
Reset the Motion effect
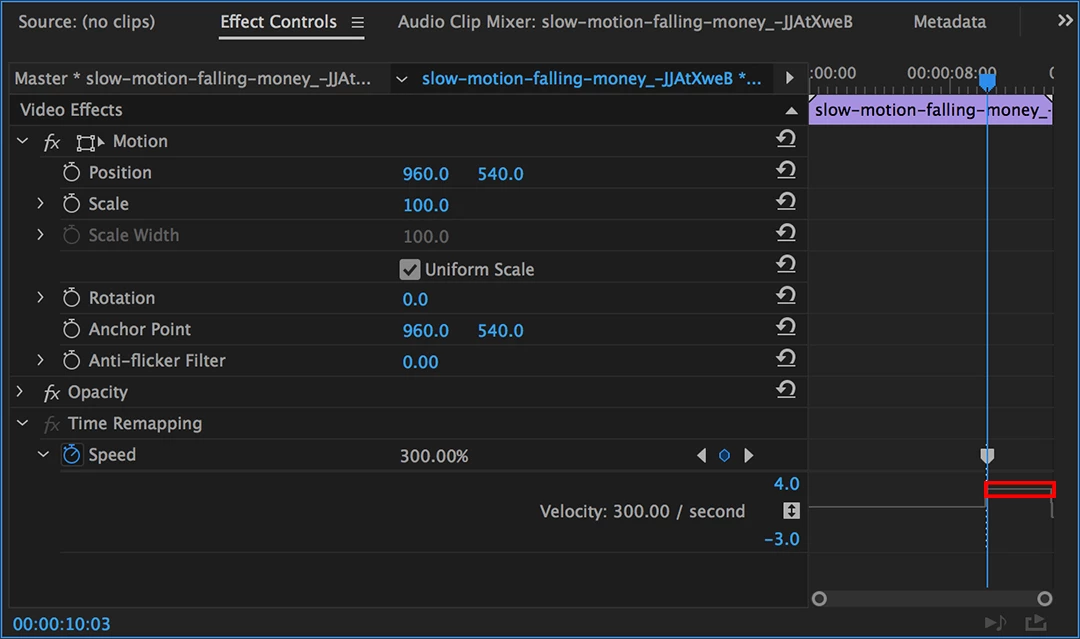pos(786,139)
